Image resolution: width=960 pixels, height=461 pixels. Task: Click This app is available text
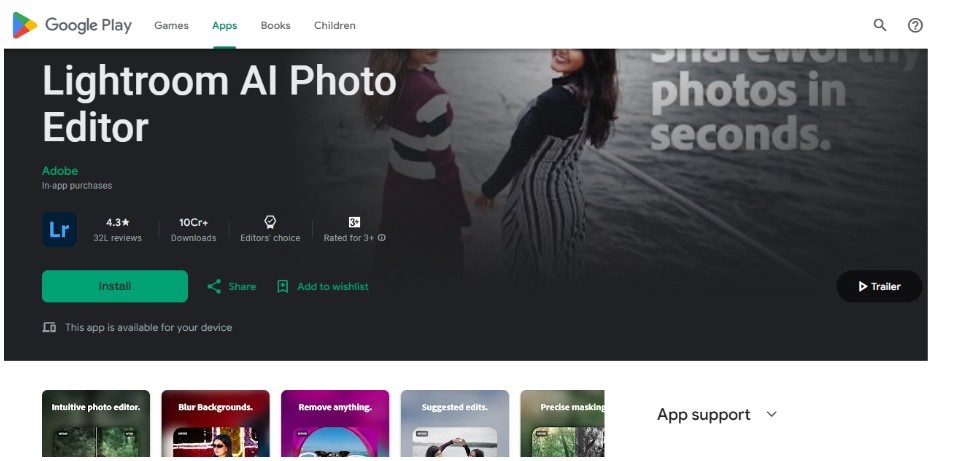[x=148, y=328]
